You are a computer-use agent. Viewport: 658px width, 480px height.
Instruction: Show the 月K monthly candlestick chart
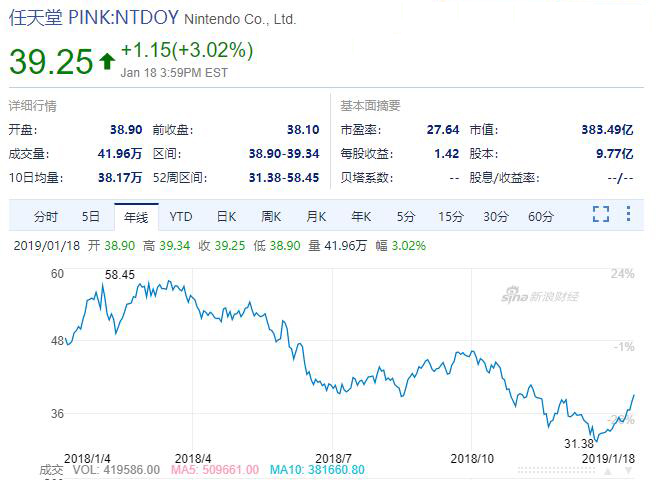point(316,216)
